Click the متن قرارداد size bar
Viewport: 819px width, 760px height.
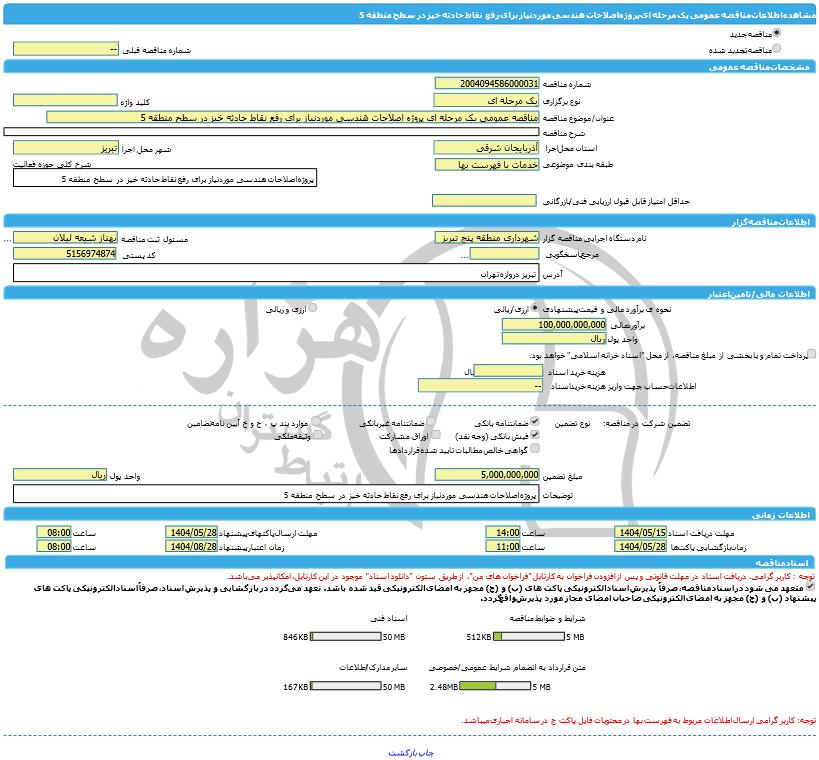[495, 686]
